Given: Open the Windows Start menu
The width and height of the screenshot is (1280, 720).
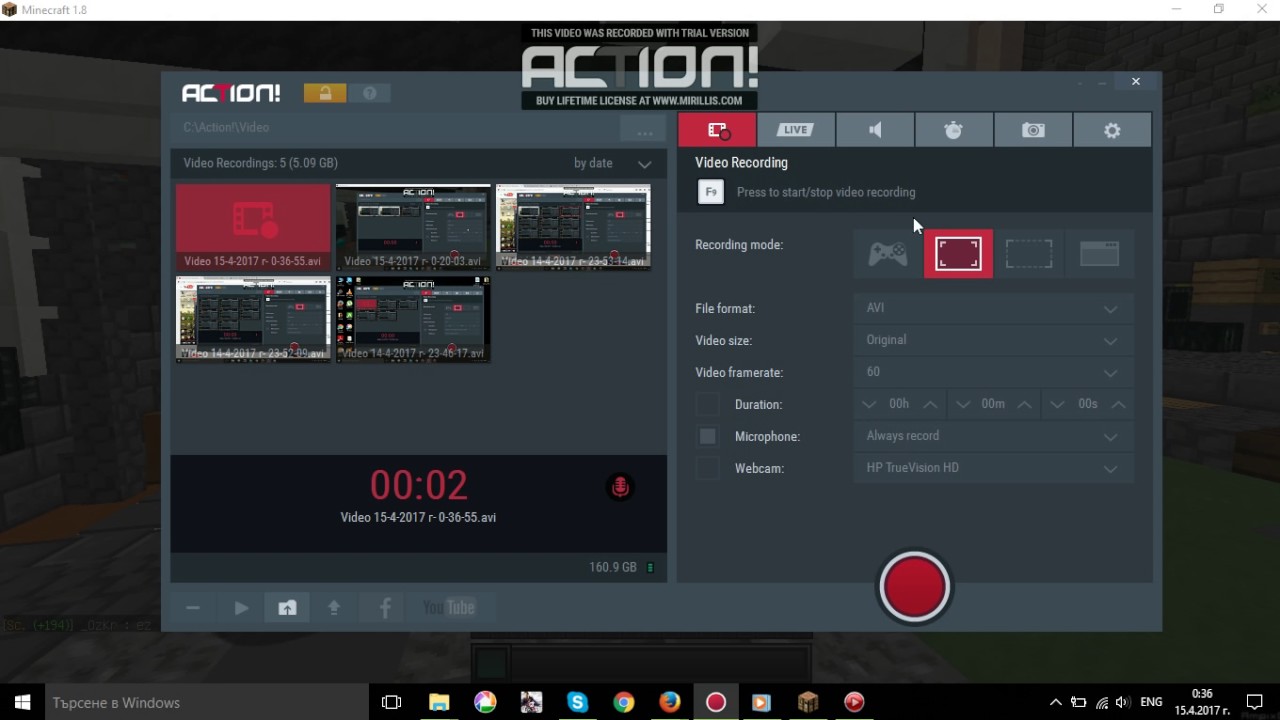Looking at the screenshot, I should tap(22, 702).
